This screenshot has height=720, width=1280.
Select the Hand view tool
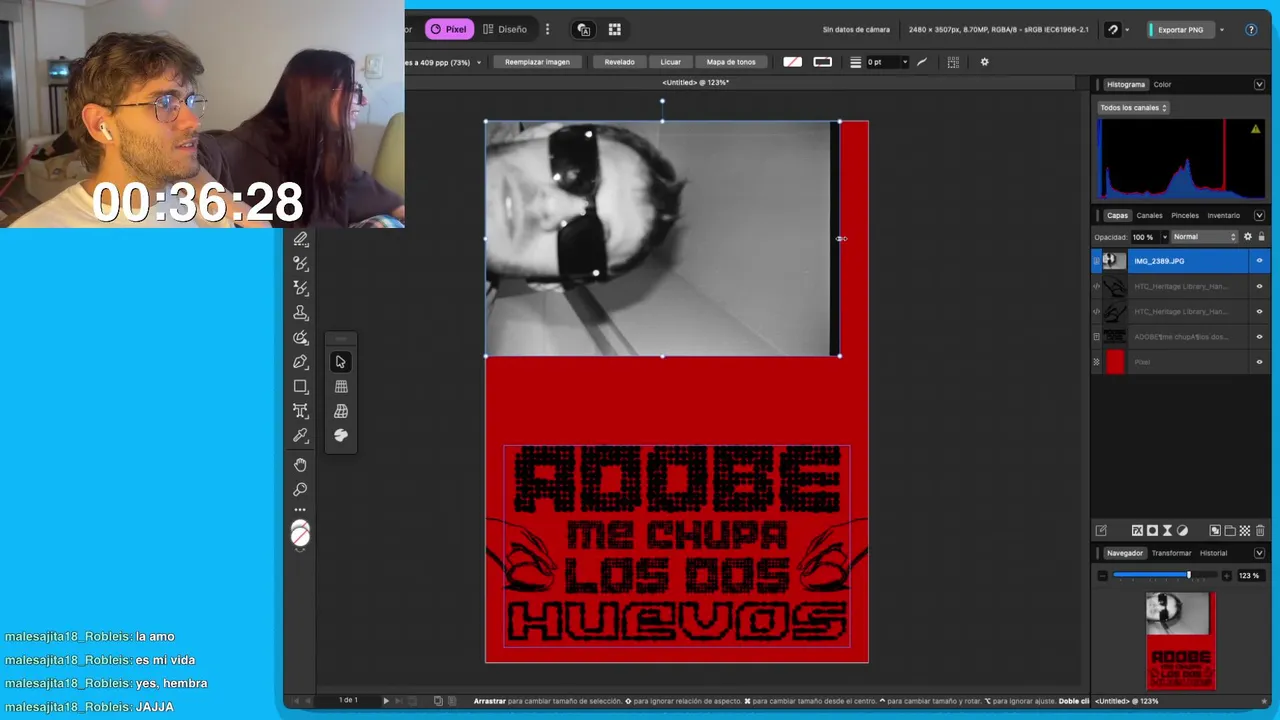click(300, 465)
